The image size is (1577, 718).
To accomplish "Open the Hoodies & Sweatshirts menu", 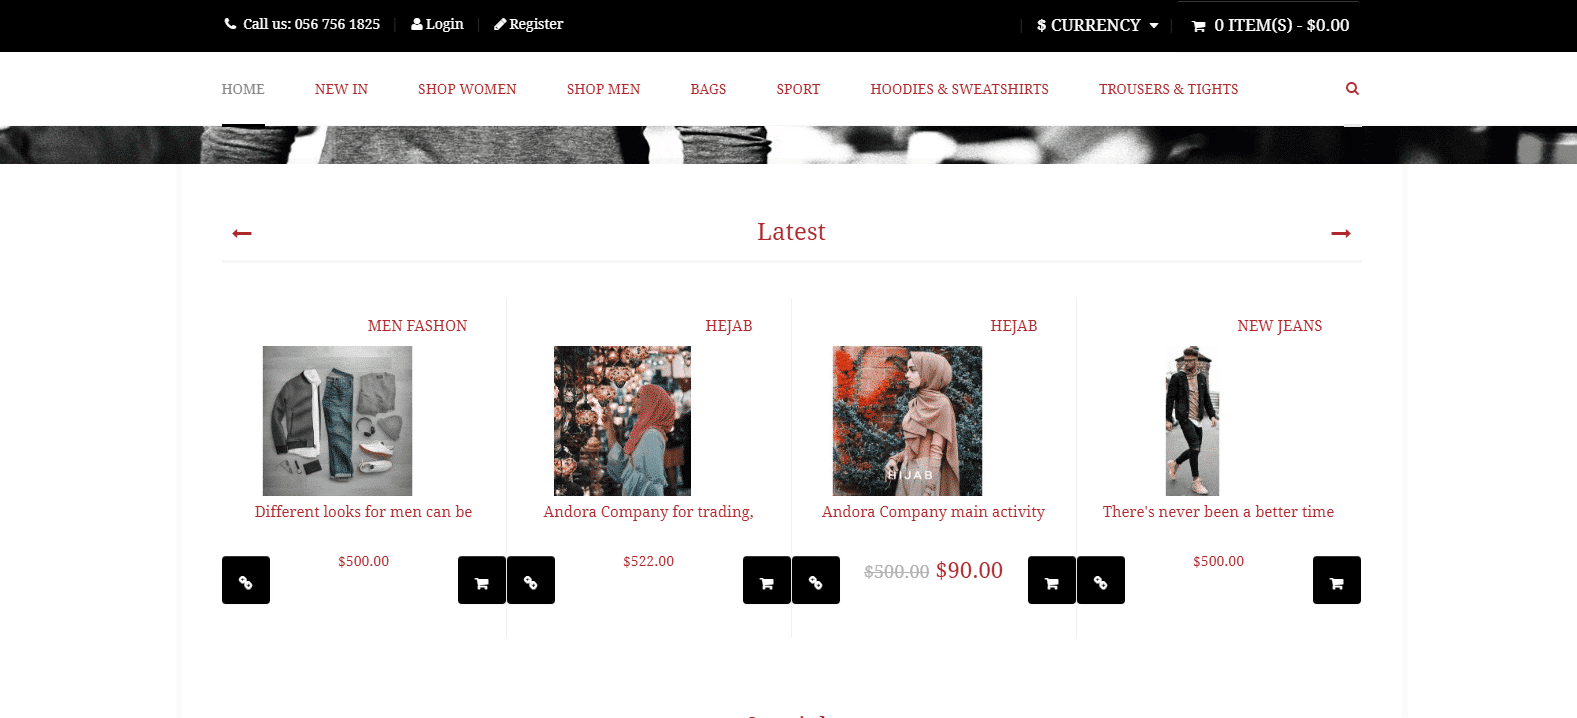I will coord(959,89).
